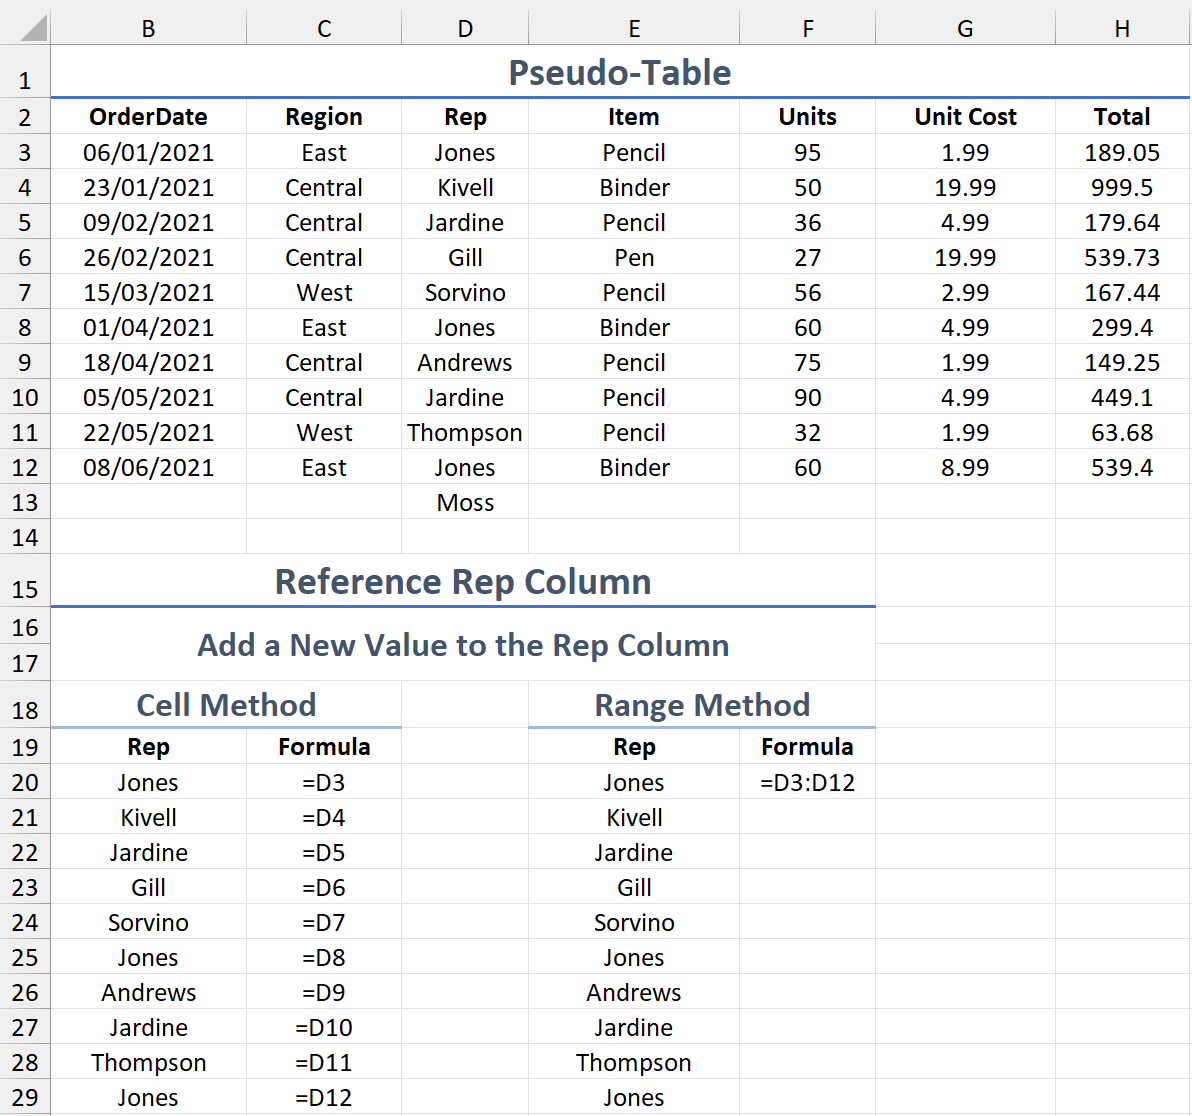The height and width of the screenshot is (1116, 1192).
Task: Select the Thompson cell in Rep column D
Action: click(465, 433)
